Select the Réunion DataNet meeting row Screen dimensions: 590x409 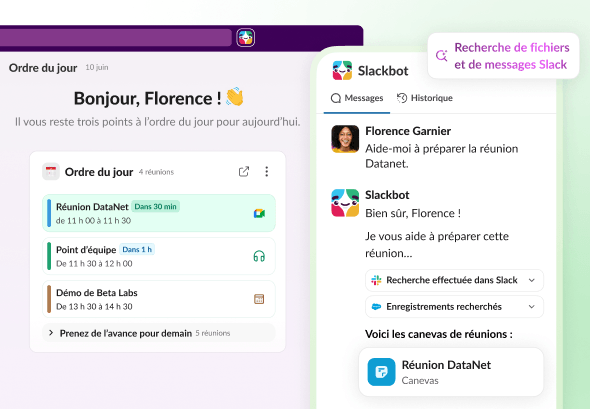coord(159,213)
